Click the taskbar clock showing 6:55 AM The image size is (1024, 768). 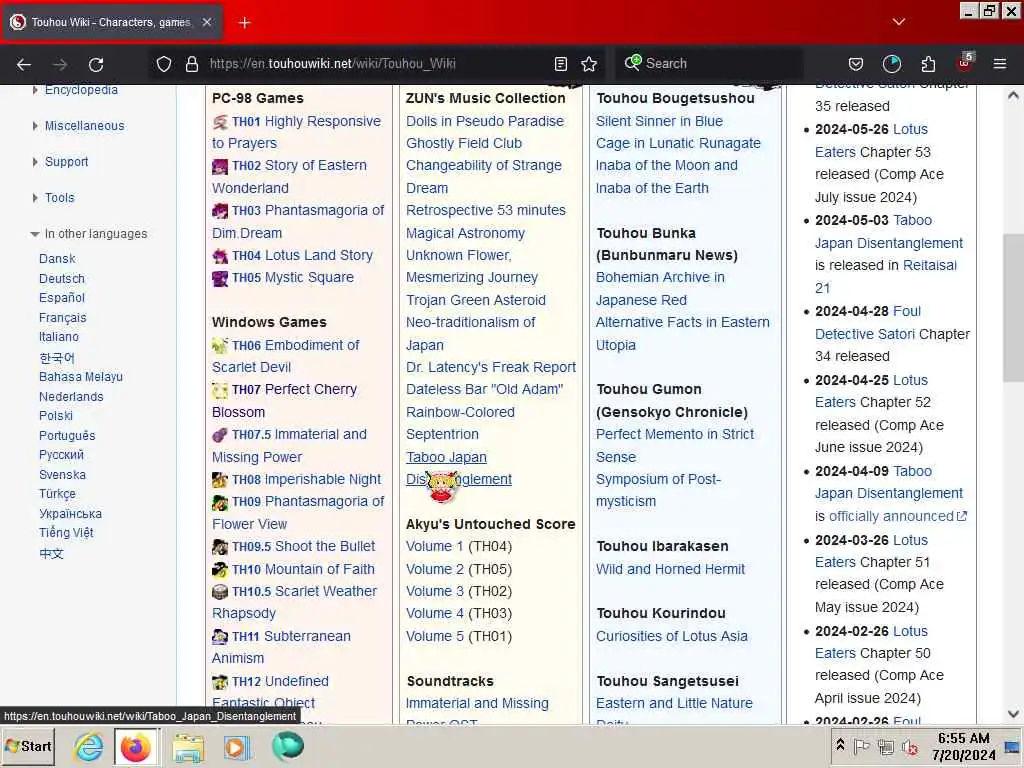pyautogui.click(x=963, y=746)
